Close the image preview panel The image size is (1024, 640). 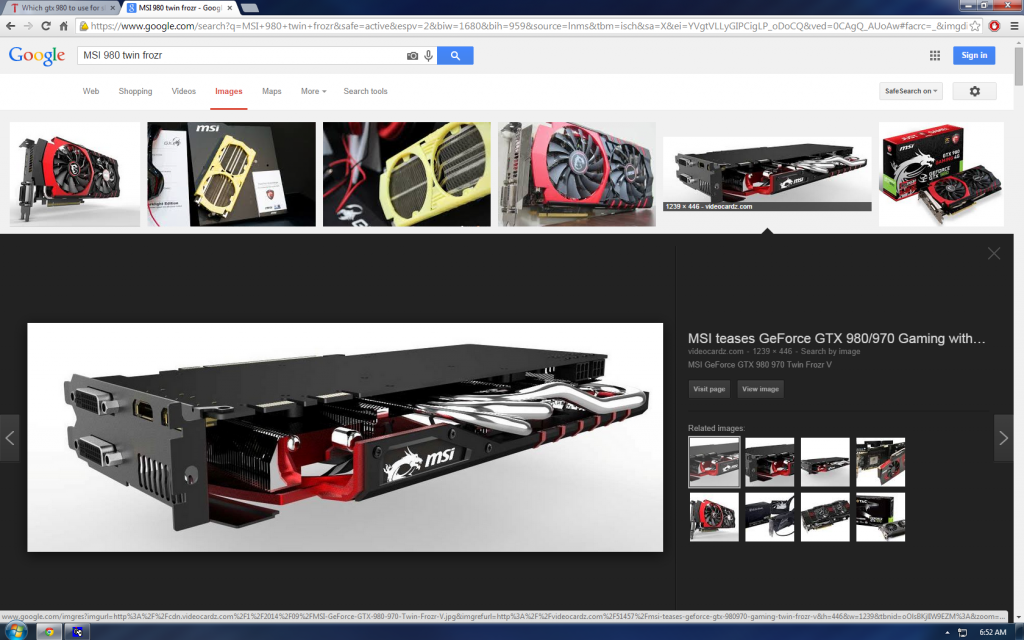coord(993,254)
